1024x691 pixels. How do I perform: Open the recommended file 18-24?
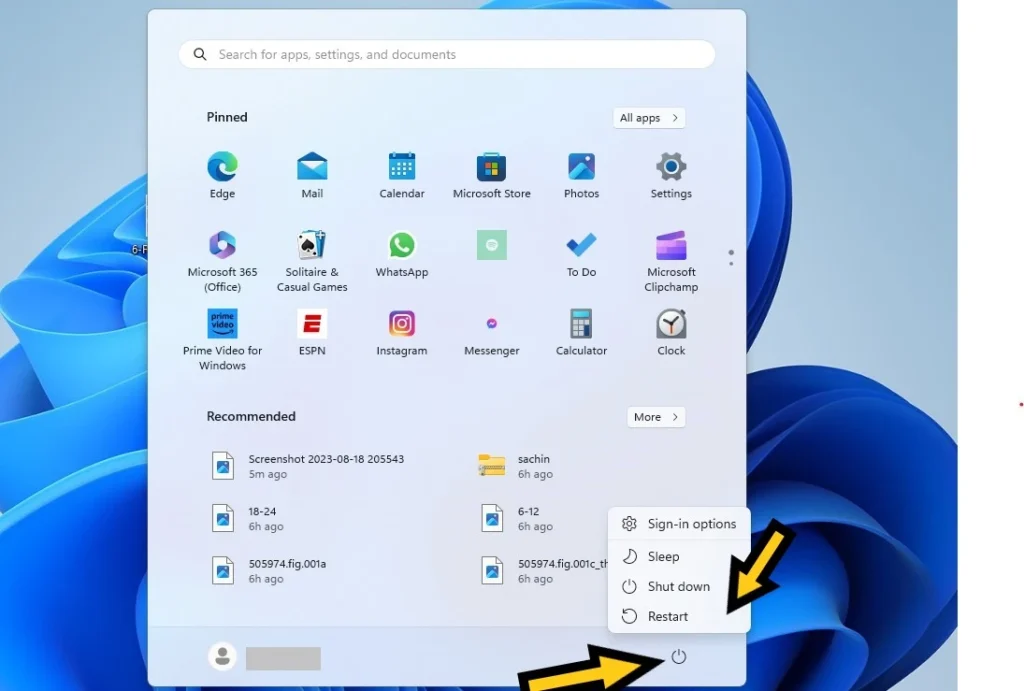click(248, 519)
